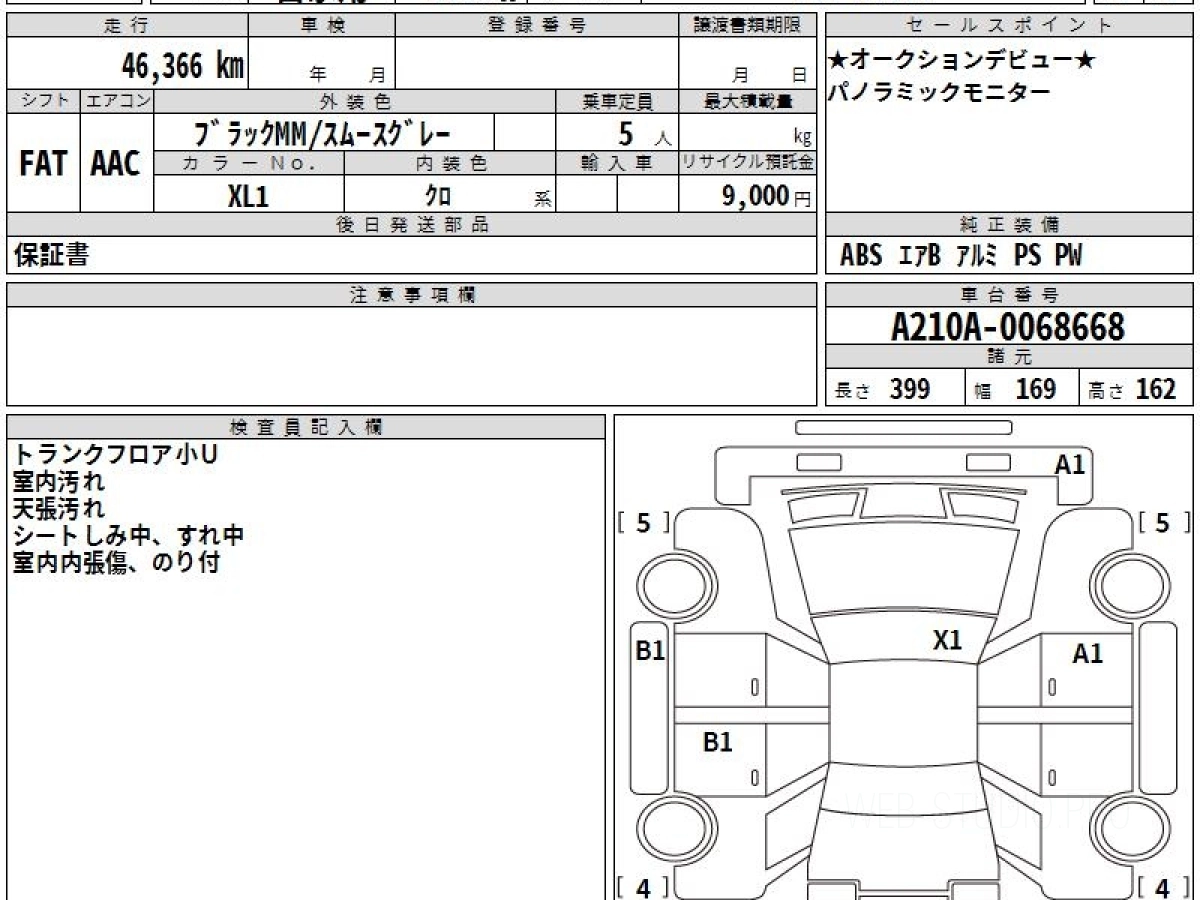This screenshot has width=1200, height=900.
Task: Select the トランクフロア小U note
Action: pyautogui.click(x=115, y=455)
